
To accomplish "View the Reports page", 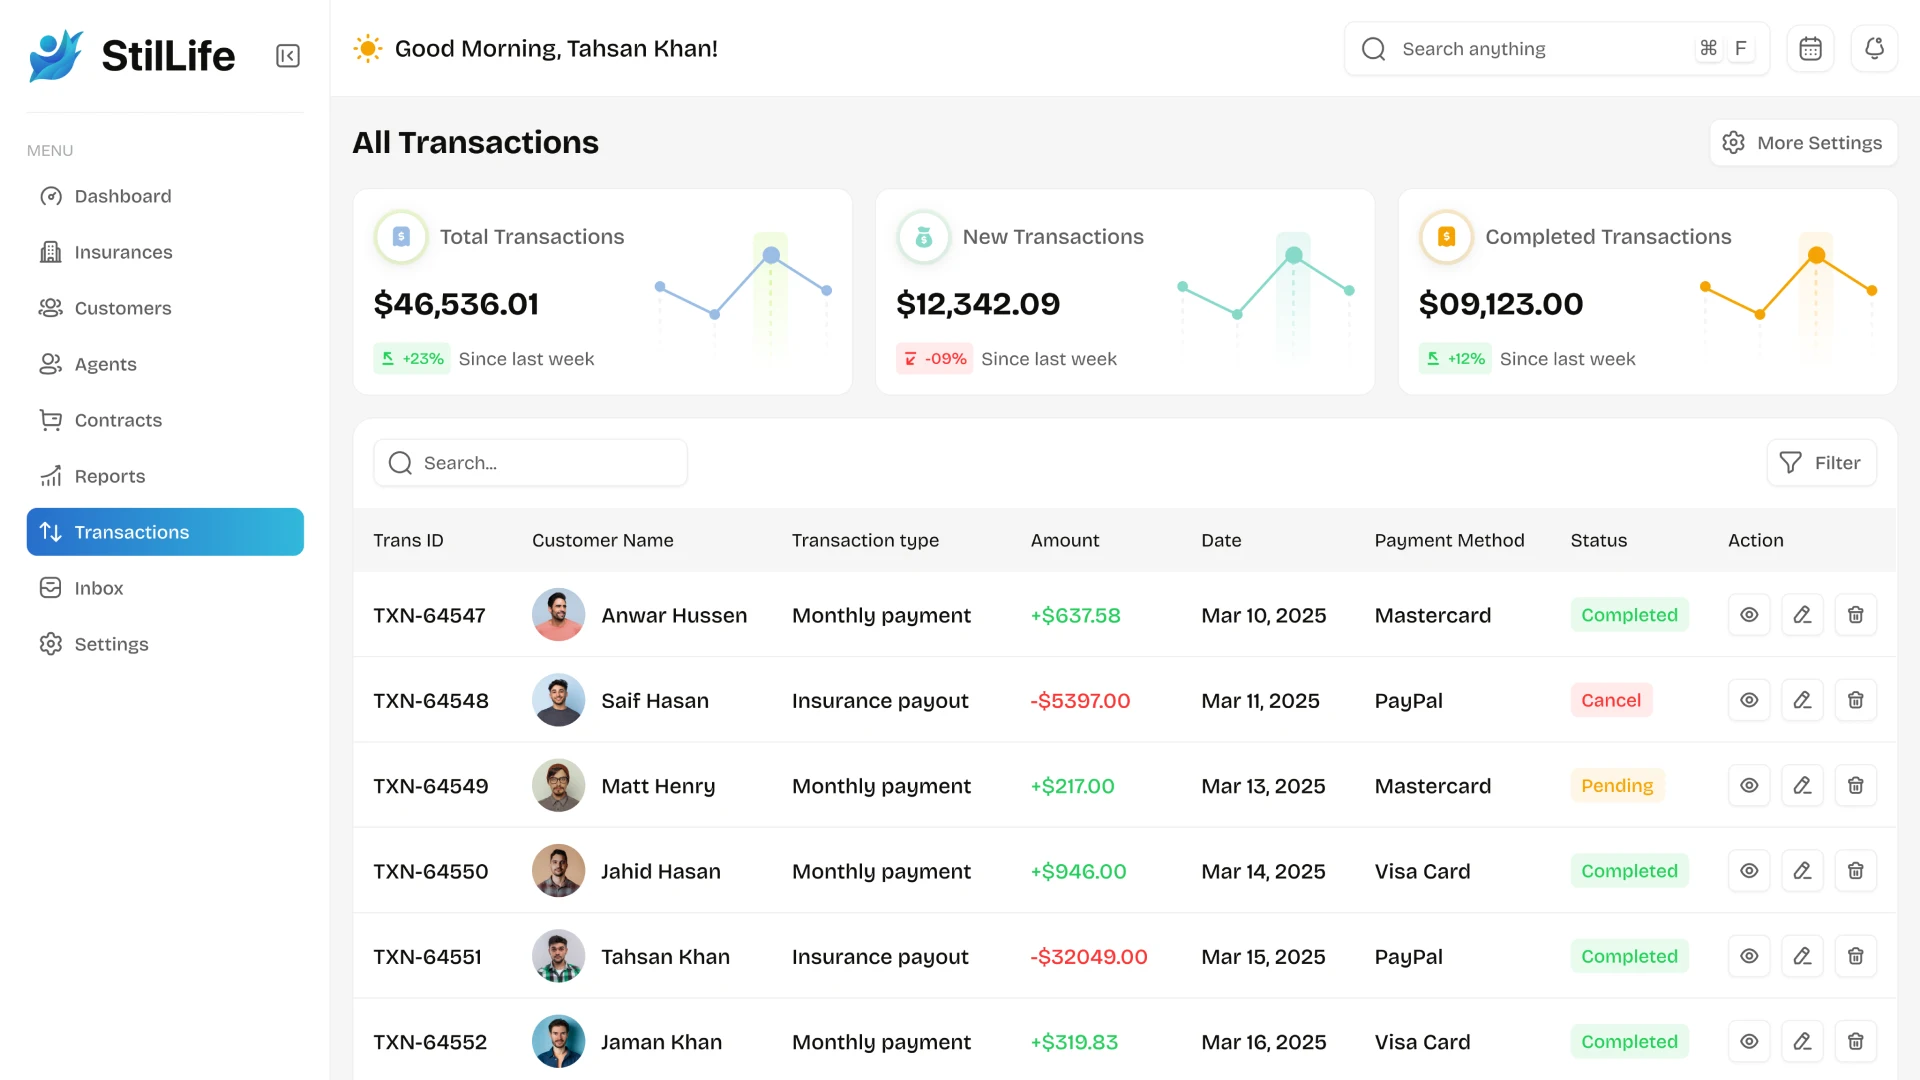I will (x=109, y=476).
